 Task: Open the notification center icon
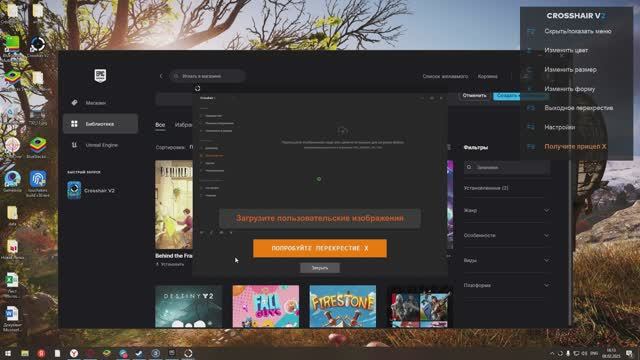(630, 353)
